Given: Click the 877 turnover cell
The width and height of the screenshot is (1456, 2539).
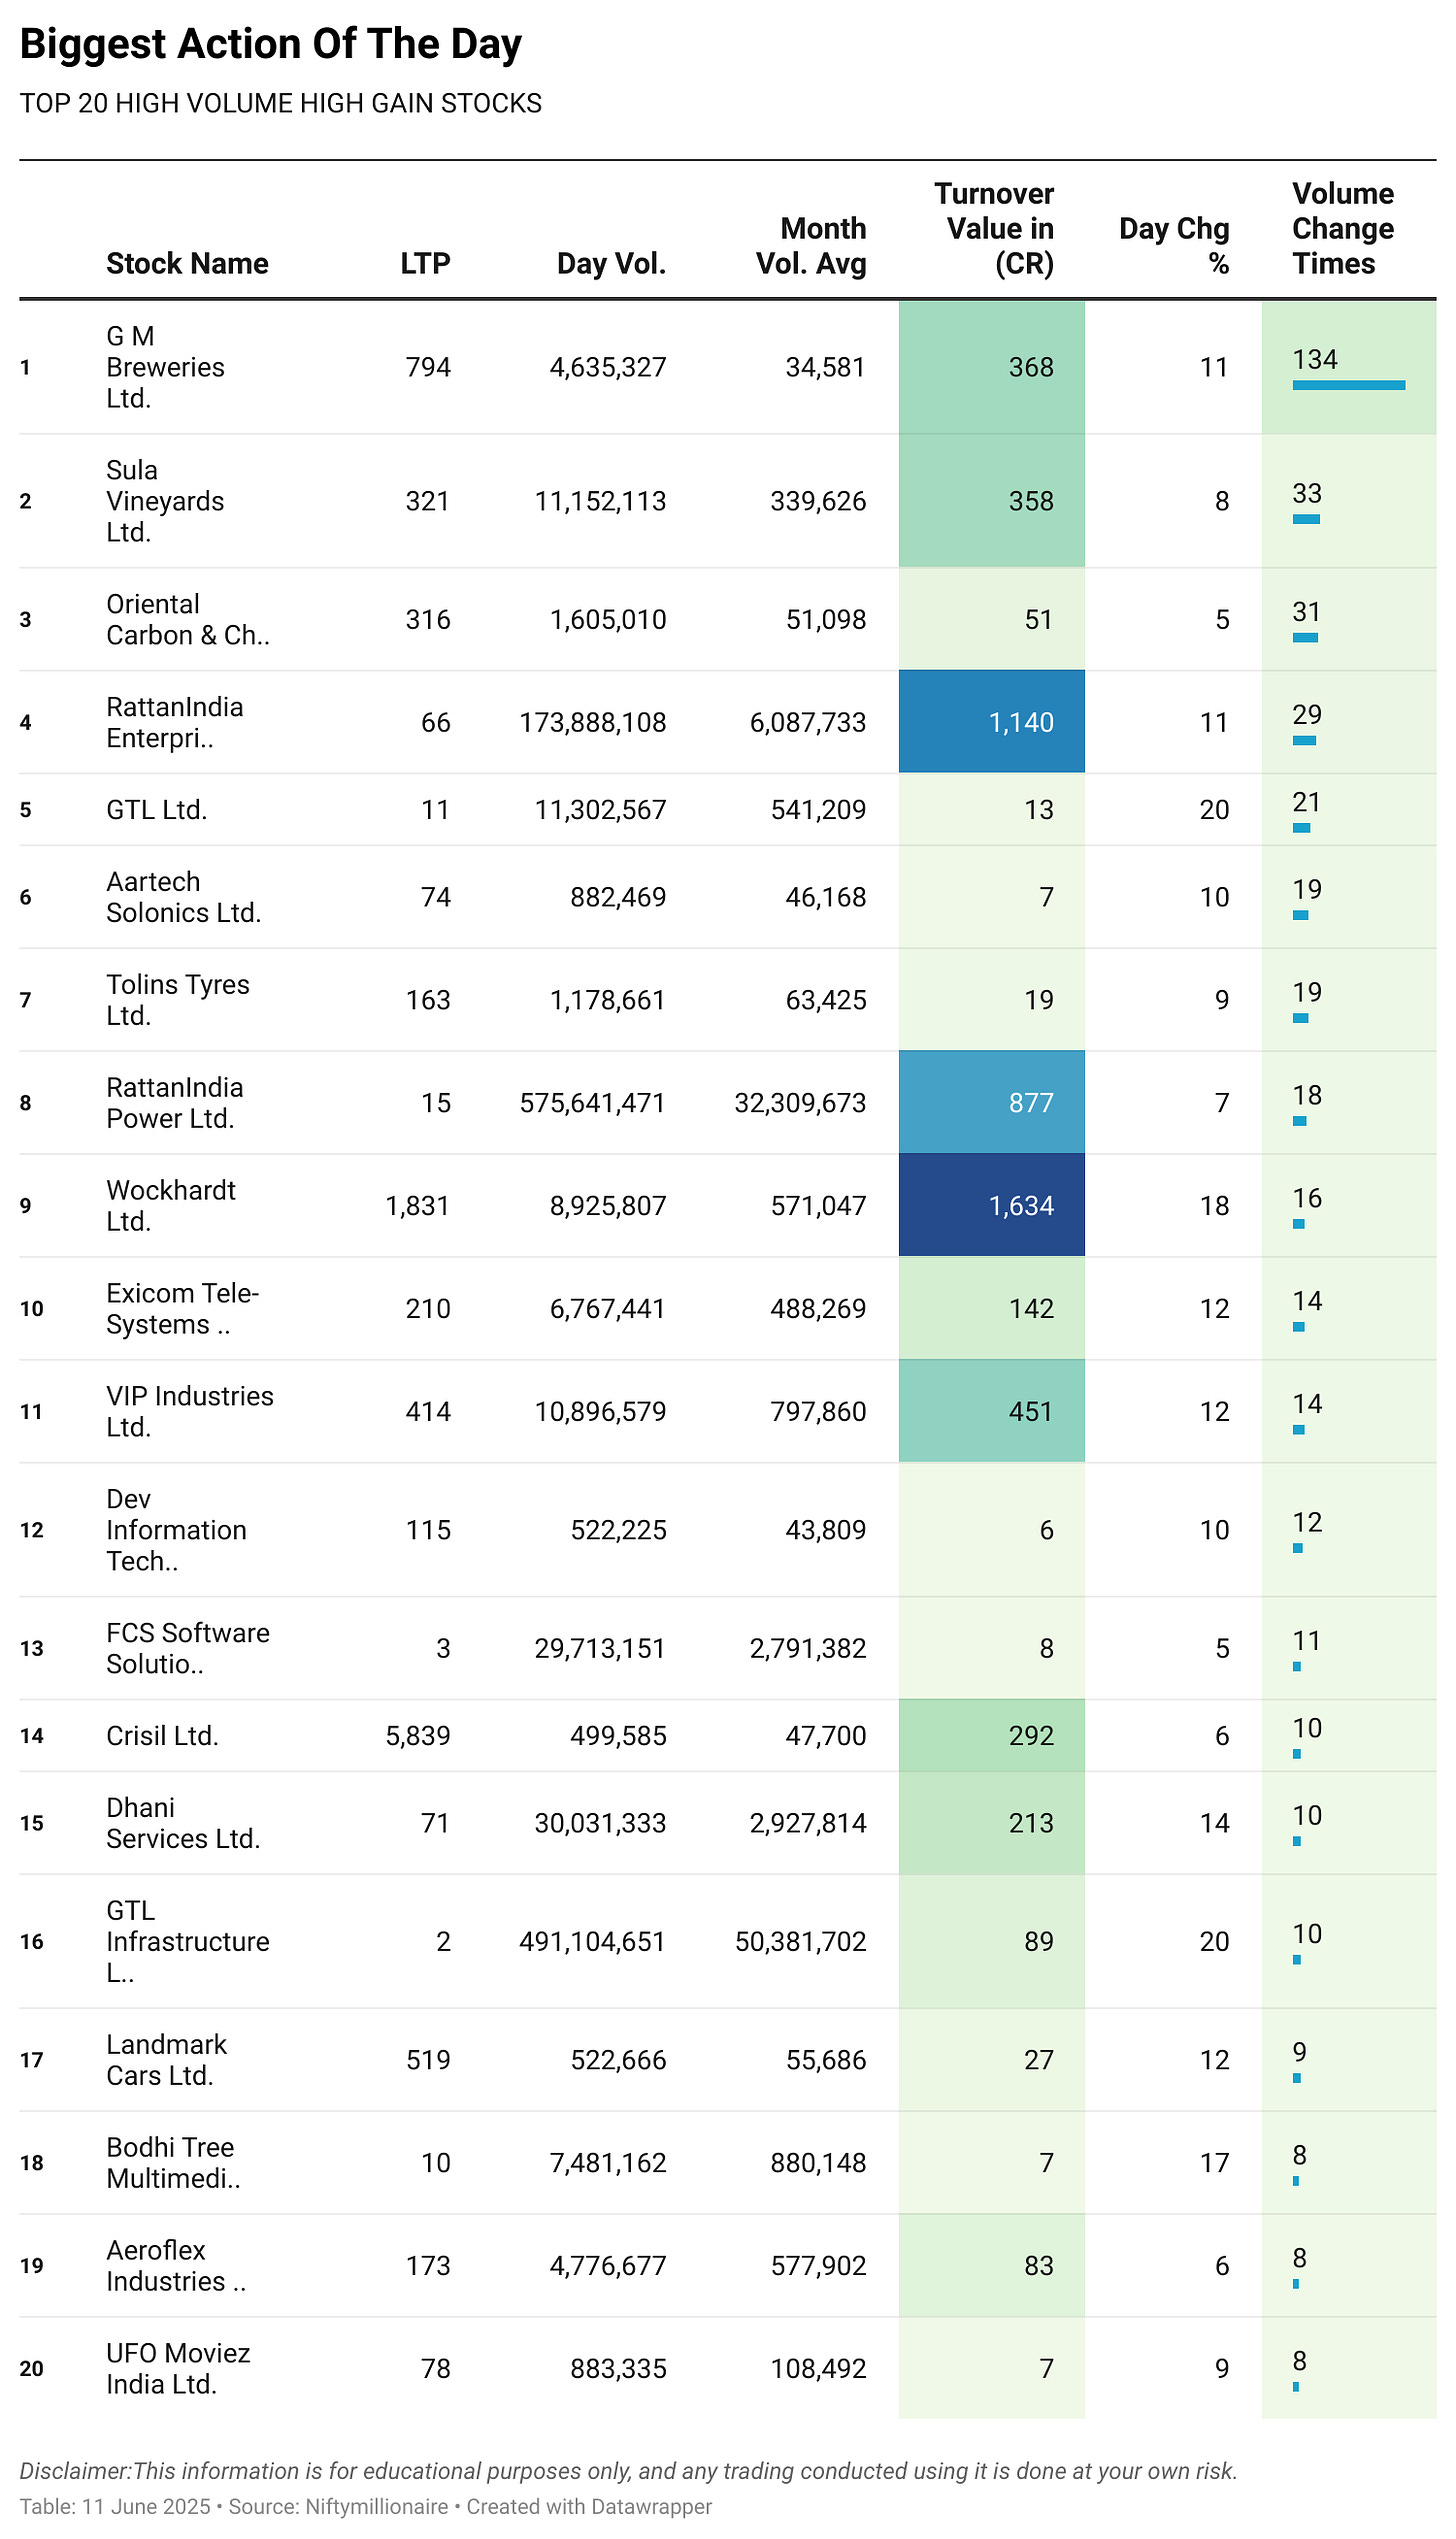Looking at the screenshot, I should [x=992, y=1103].
